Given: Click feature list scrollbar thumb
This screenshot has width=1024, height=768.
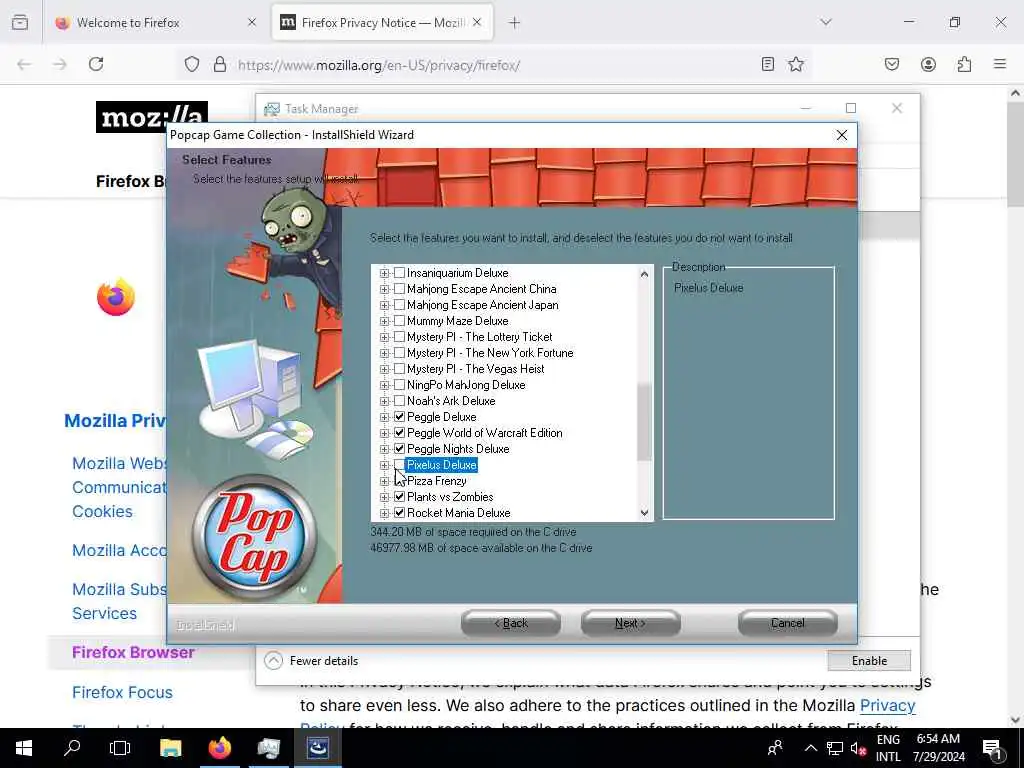Looking at the screenshot, I should click(644, 422).
